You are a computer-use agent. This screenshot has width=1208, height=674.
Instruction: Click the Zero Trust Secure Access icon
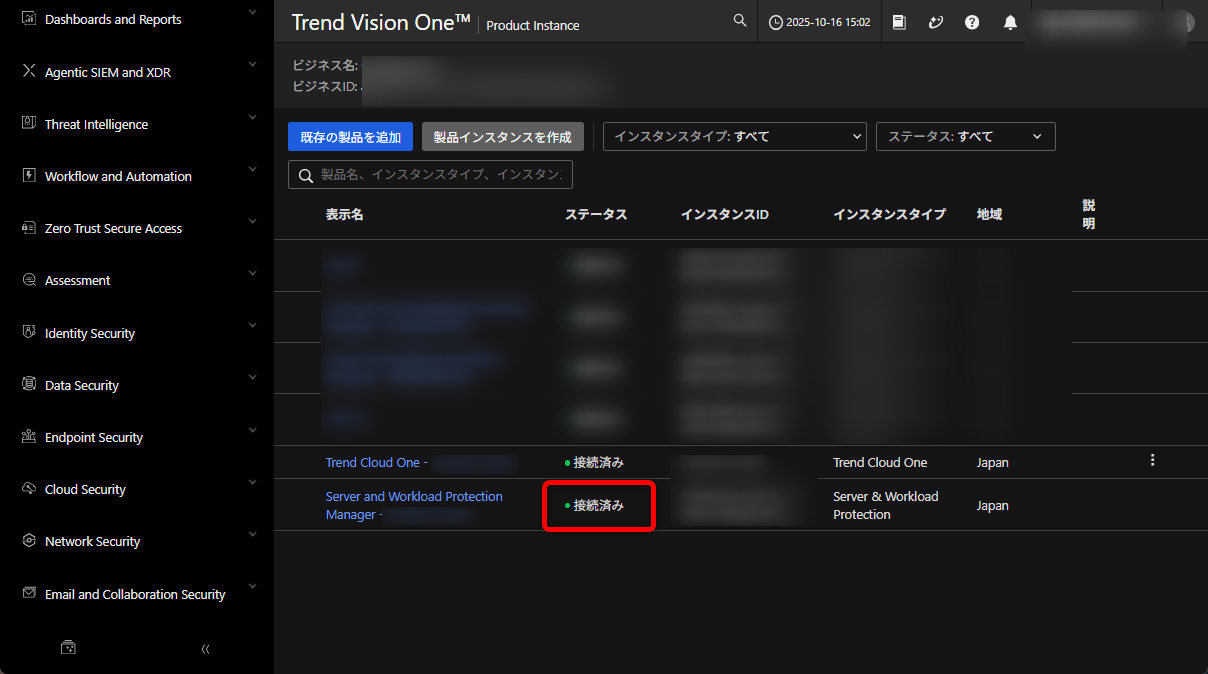[28, 228]
